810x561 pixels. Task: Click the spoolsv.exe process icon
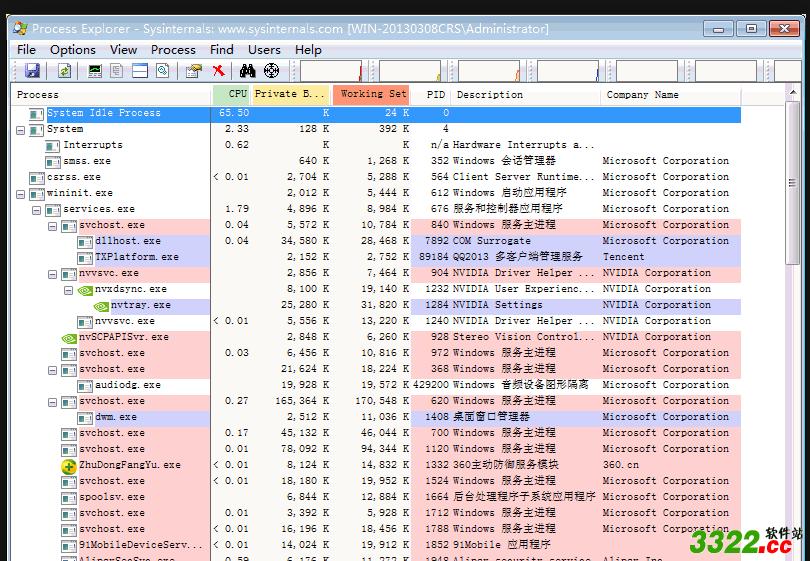pyautogui.click(x=69, y=498)
